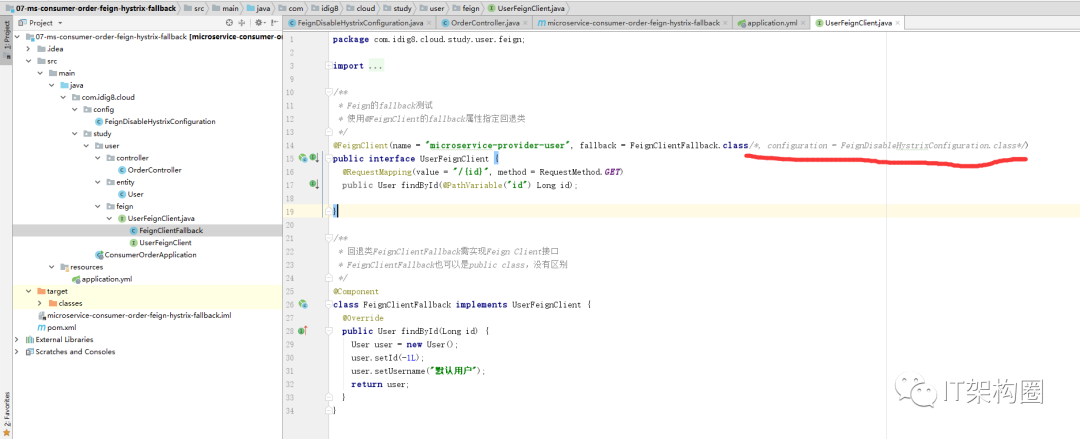Close the application.yml editor tab
The image size is (1080, 439).
tap(804, 23)
